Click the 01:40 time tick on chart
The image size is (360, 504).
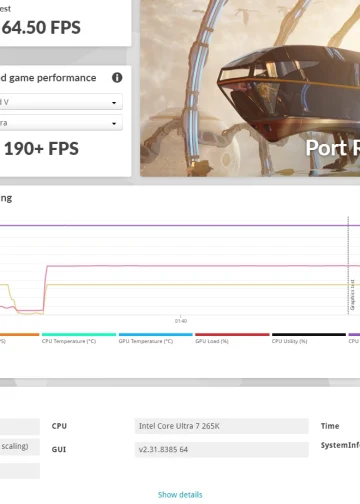coord(181,321)
